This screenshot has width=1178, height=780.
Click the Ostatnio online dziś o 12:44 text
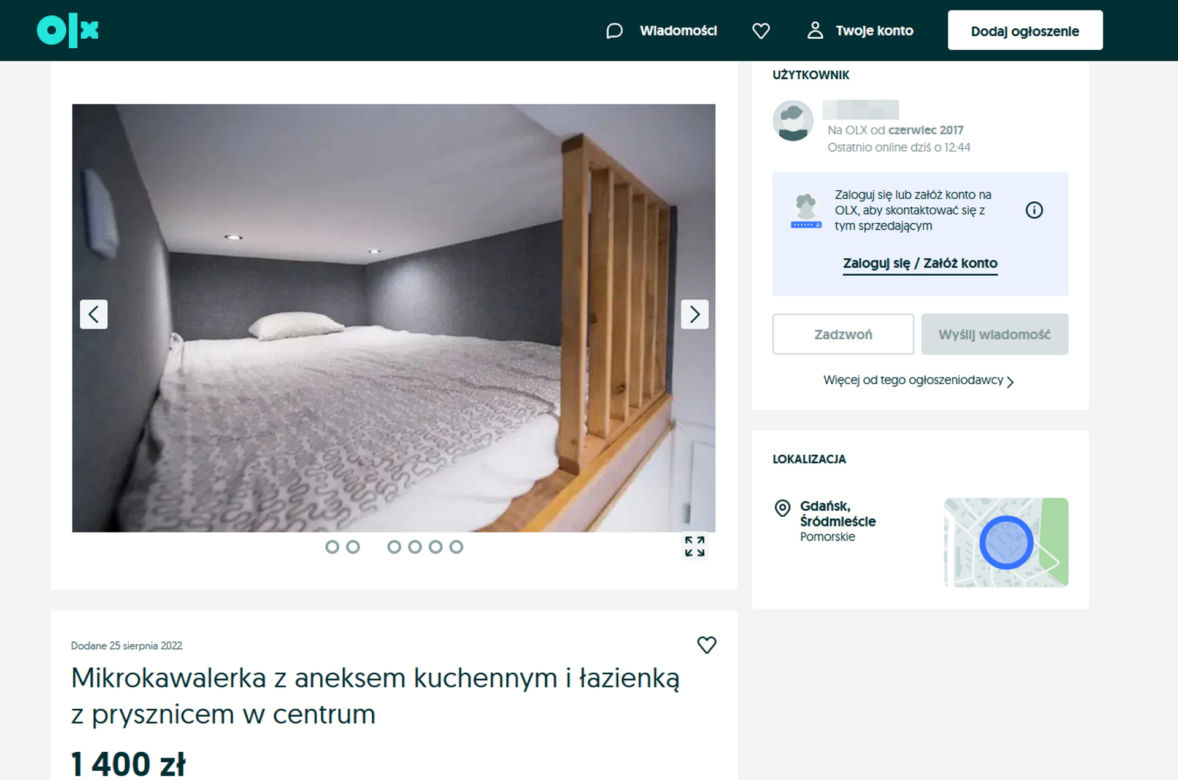pos(899,147)
